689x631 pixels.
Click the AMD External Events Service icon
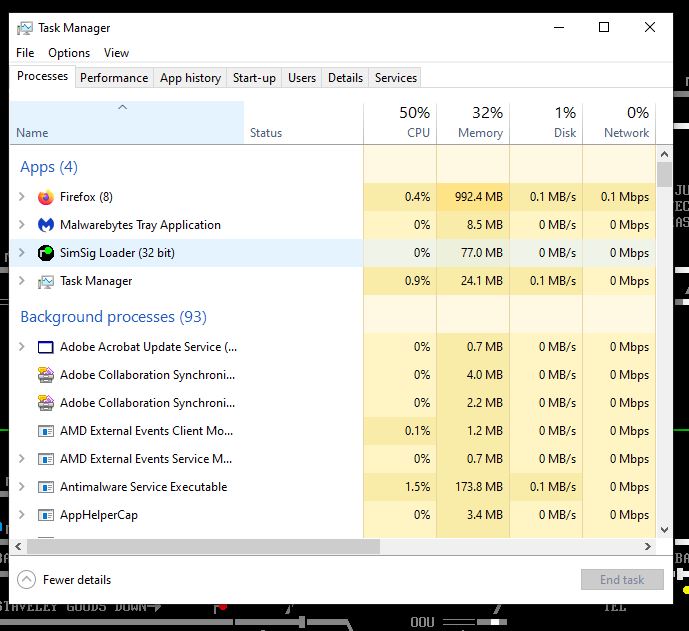46,459
